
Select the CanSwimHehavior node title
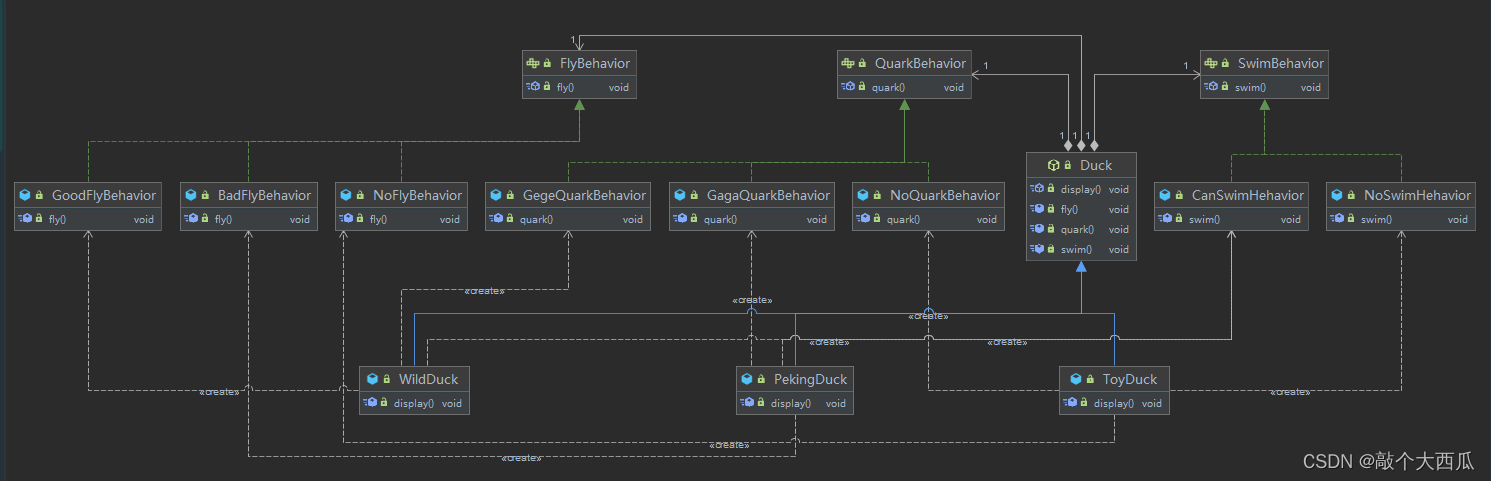click(x=1248, y=195)
